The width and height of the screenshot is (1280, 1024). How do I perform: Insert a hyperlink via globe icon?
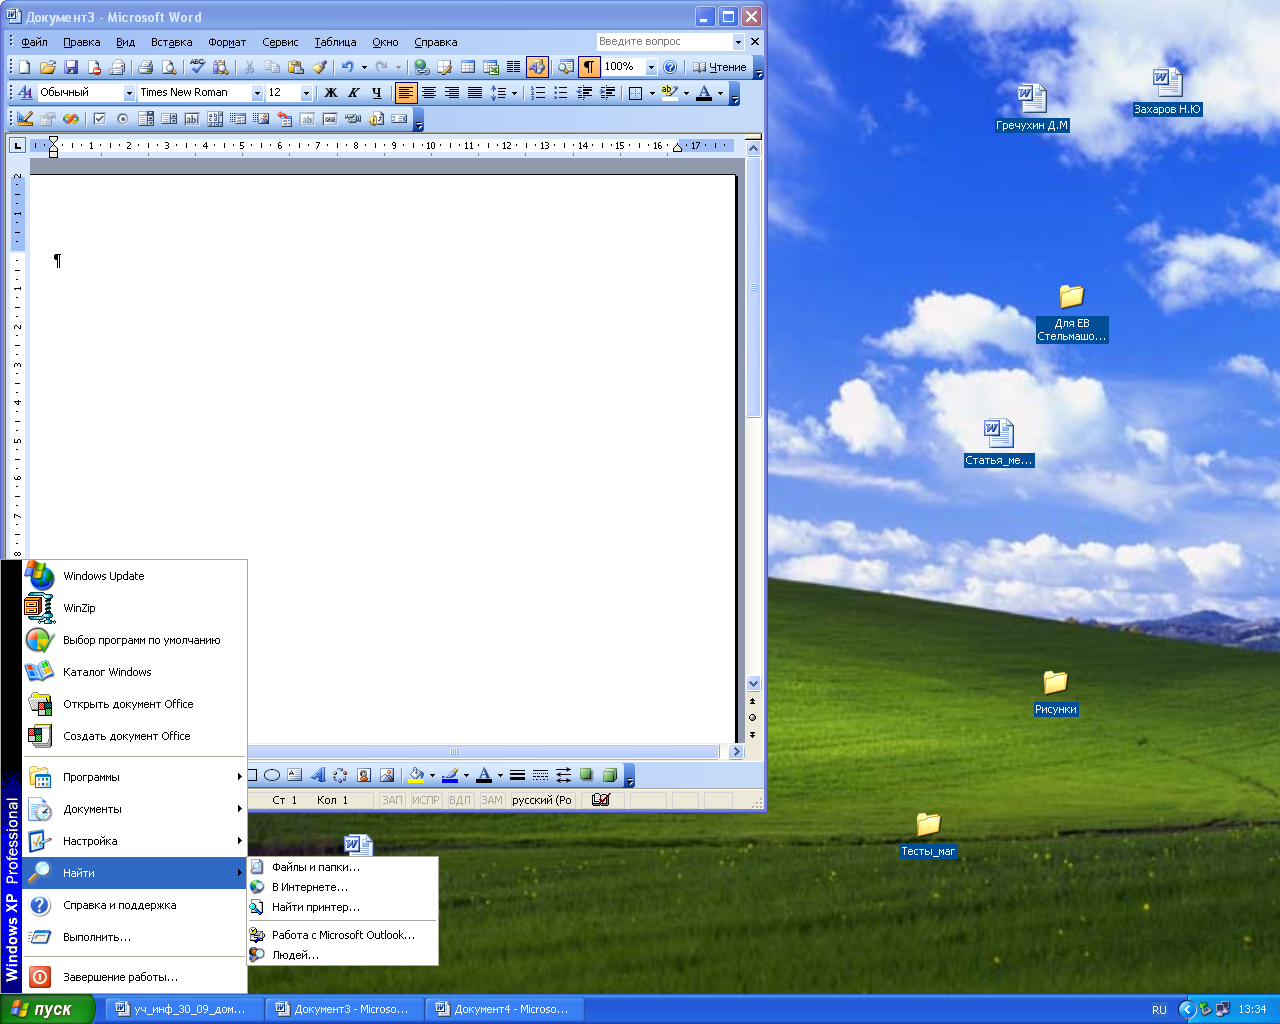421,67
